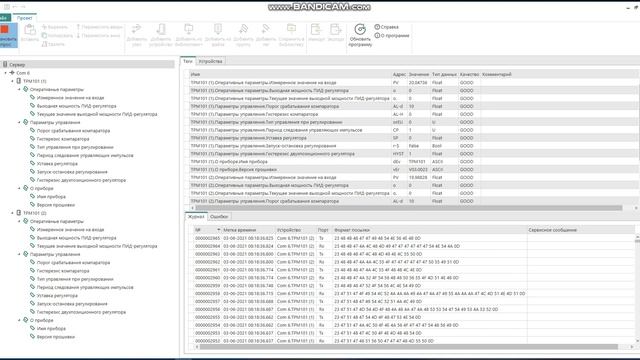This screenshot has height=360, width=640.
Task: Collapse О приборе under TPM101 (2)
Action: click(19, 320)
